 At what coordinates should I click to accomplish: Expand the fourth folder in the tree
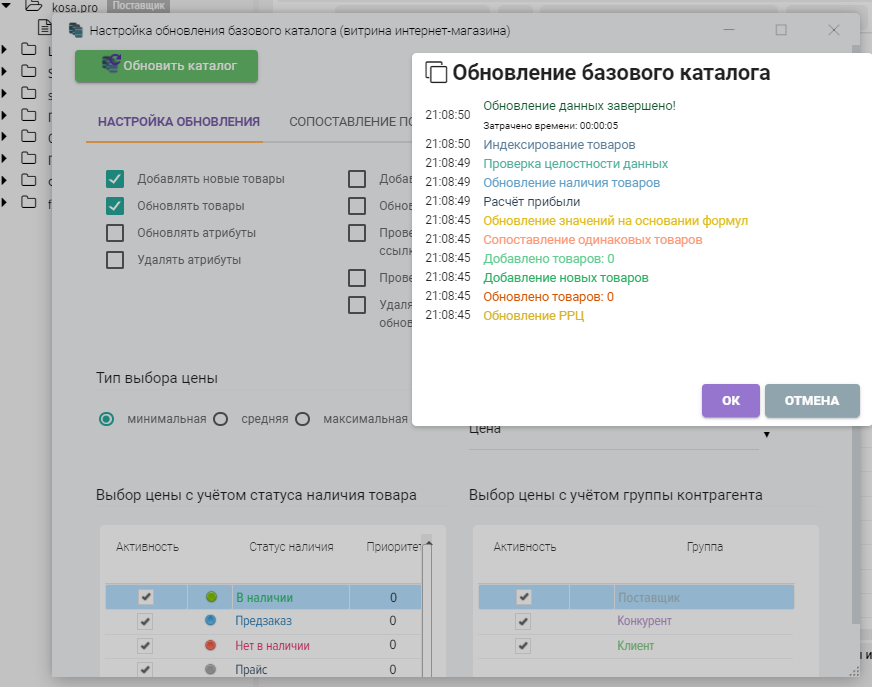point(4,115)
